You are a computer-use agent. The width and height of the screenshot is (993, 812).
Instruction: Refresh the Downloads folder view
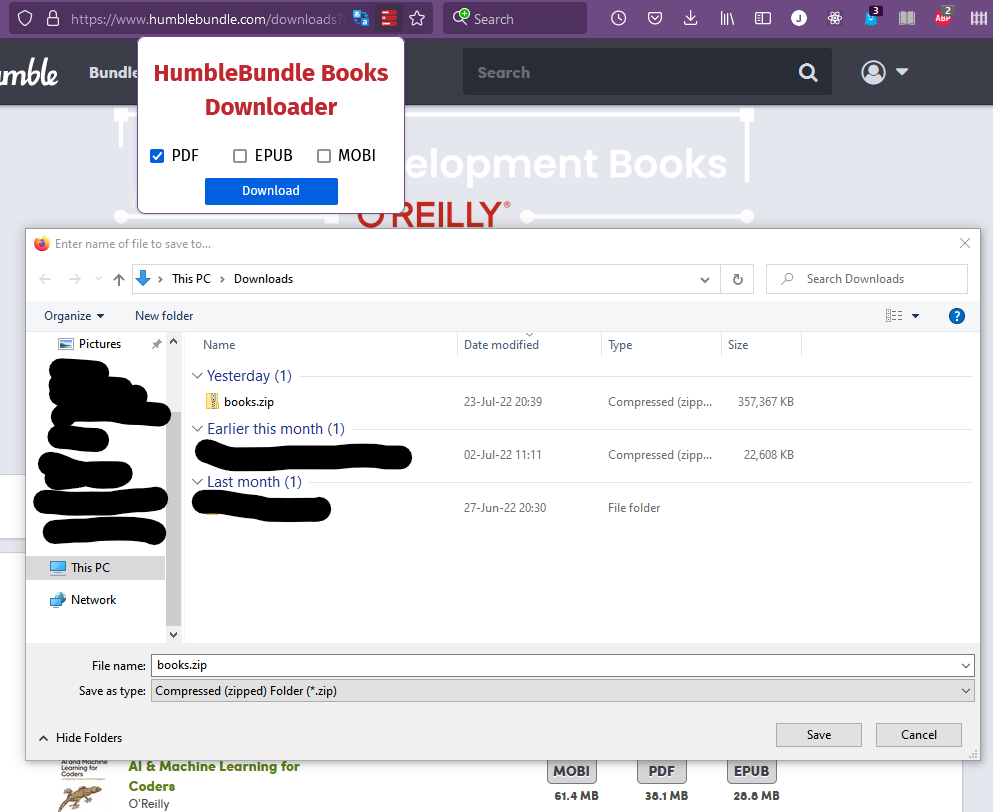pos(738,279)
